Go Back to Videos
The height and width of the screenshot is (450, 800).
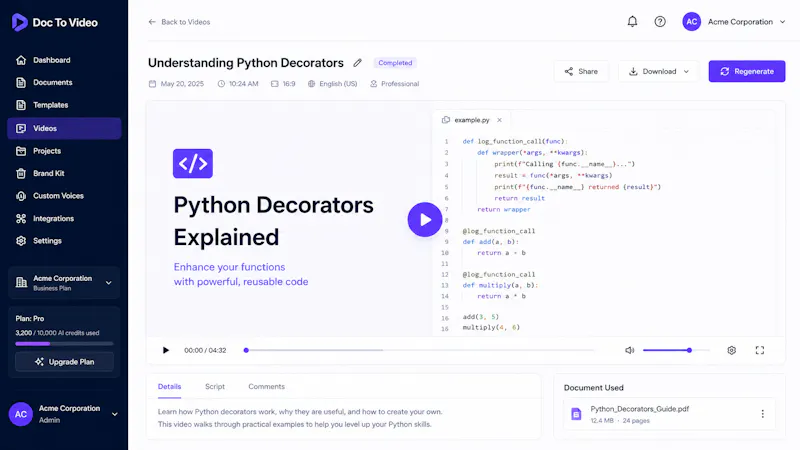(x=179, y=22)
